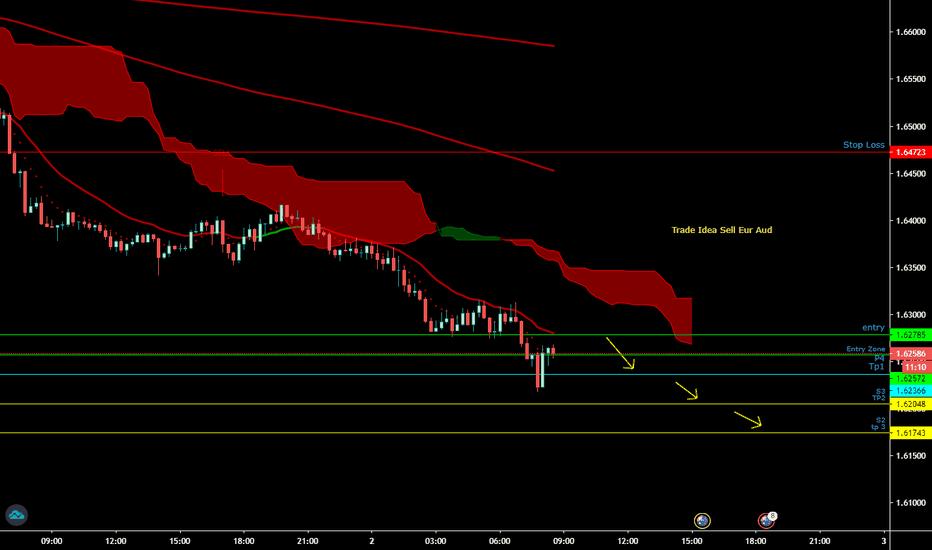Select the 'entry' line label

[873, 328]
